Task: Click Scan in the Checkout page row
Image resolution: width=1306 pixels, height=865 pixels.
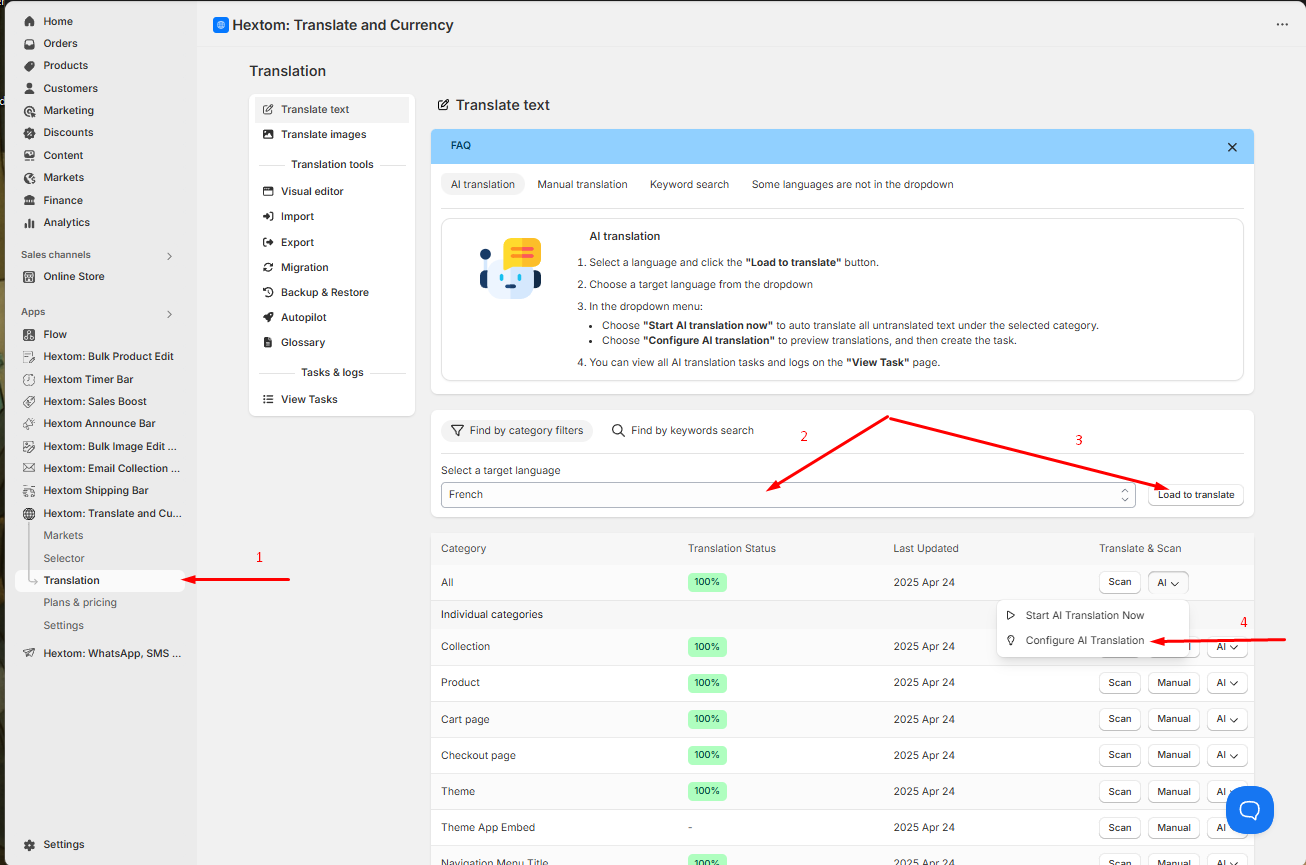Action: coord(1120,755)
